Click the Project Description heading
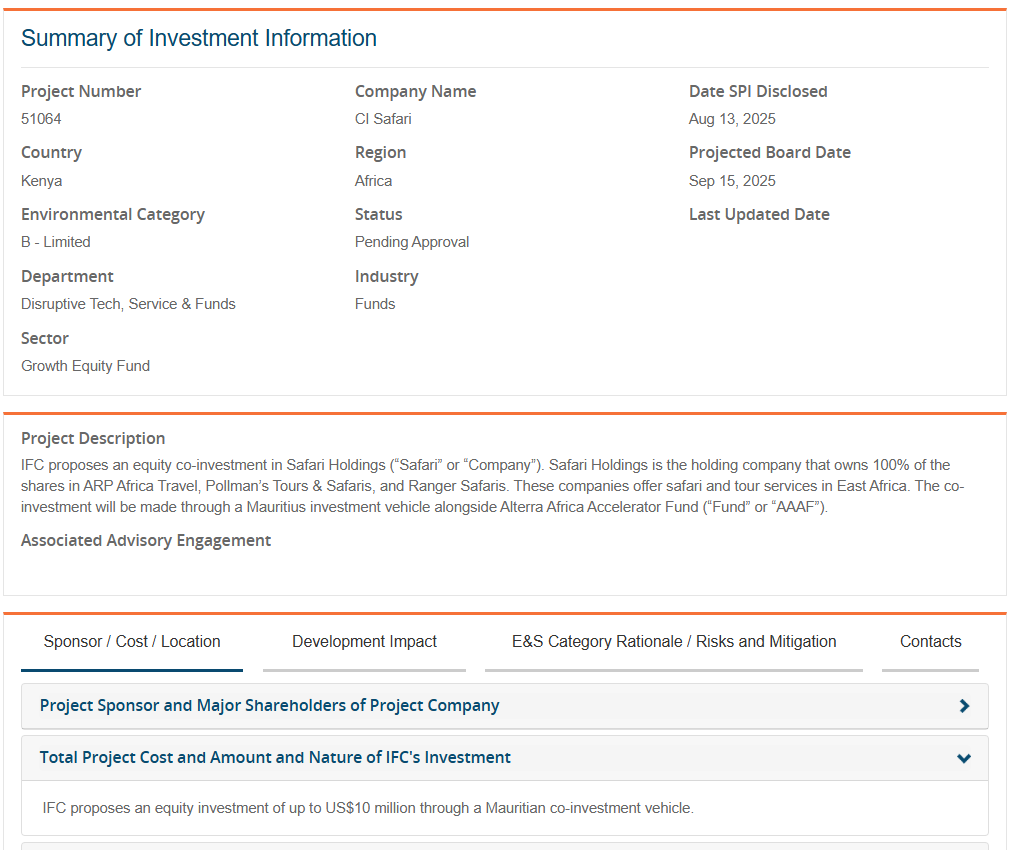The image size is (1015, 850). pyautogui.click(x=93, y=438)
